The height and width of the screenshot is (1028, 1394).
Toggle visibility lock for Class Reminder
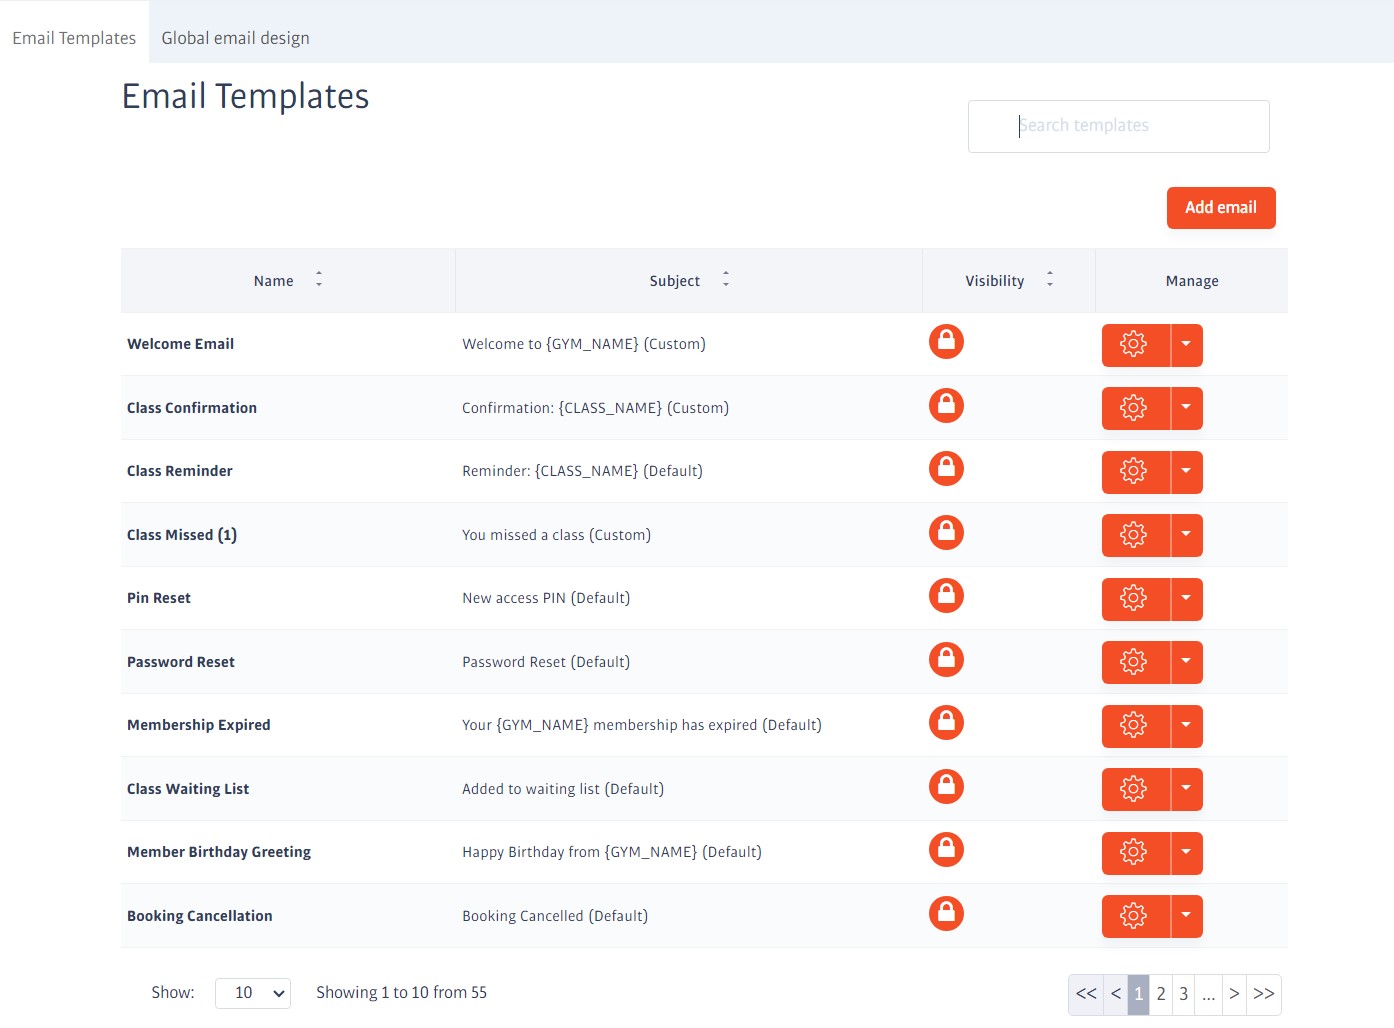[946, 468]
